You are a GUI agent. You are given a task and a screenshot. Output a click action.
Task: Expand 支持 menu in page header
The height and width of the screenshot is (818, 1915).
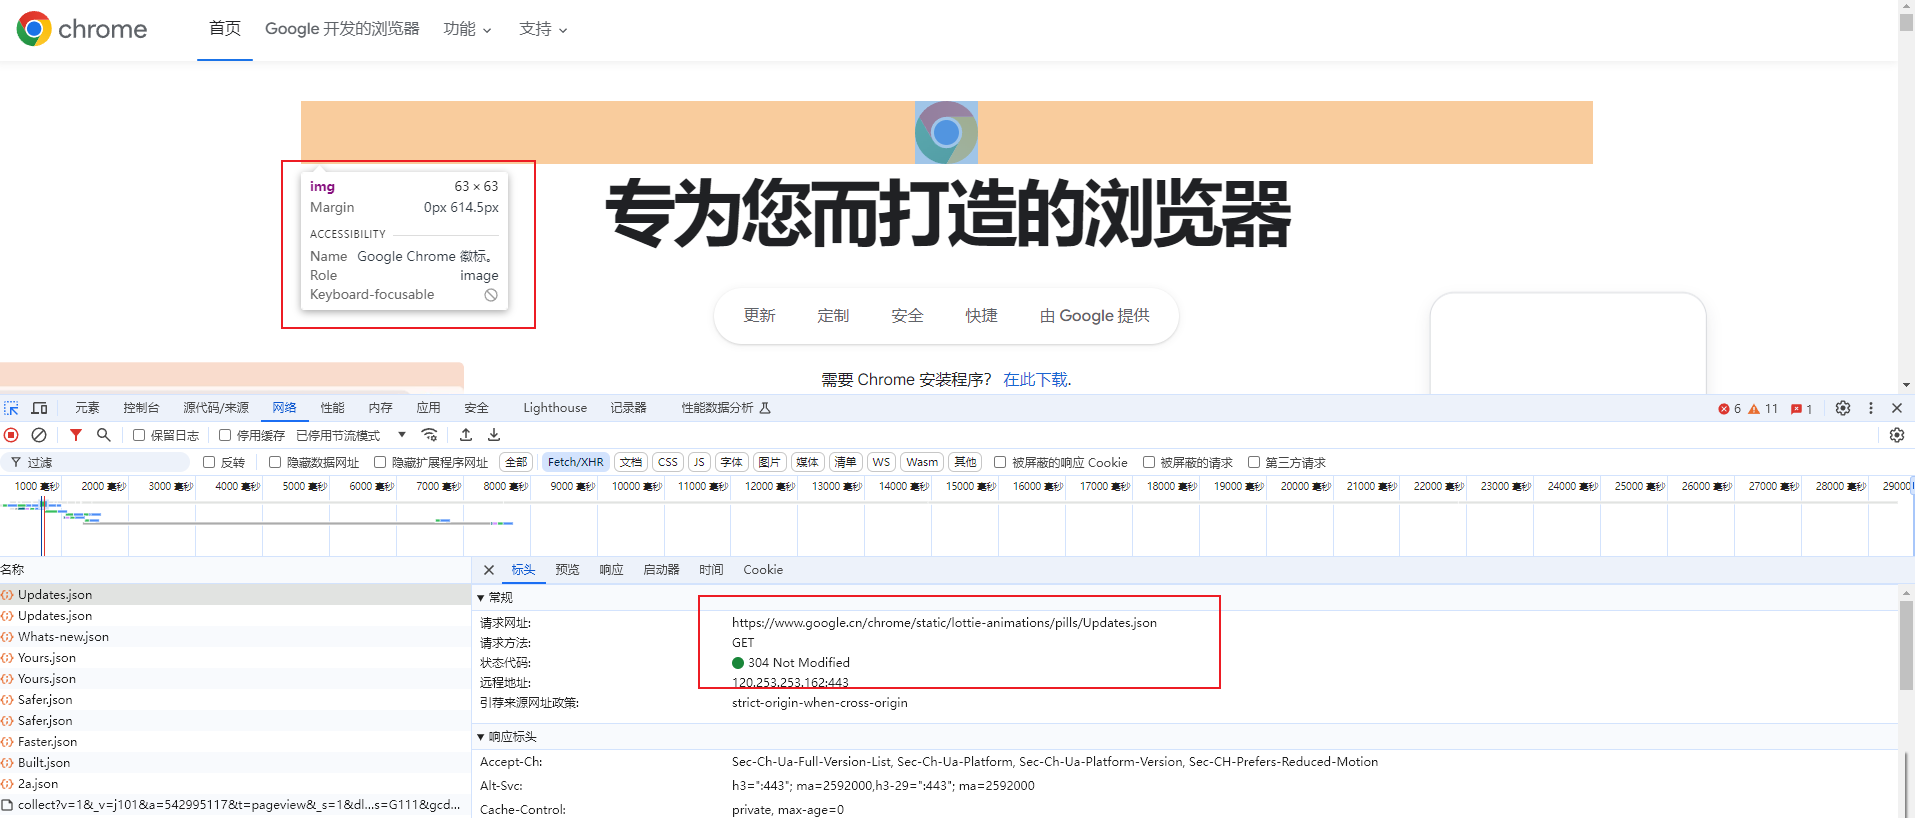point(543,29)
